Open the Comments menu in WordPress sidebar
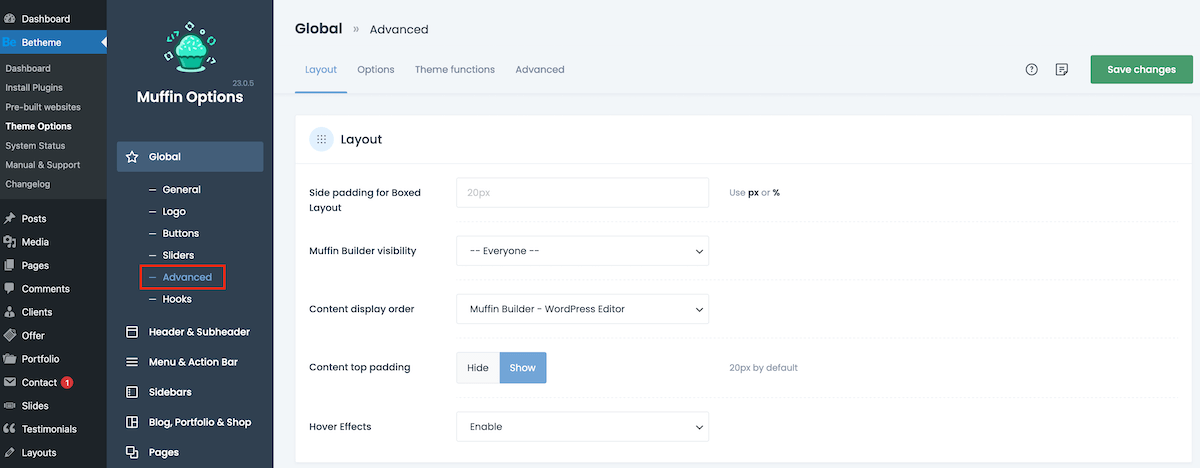This screenshot has width=1200, height=468. (45, 289)
